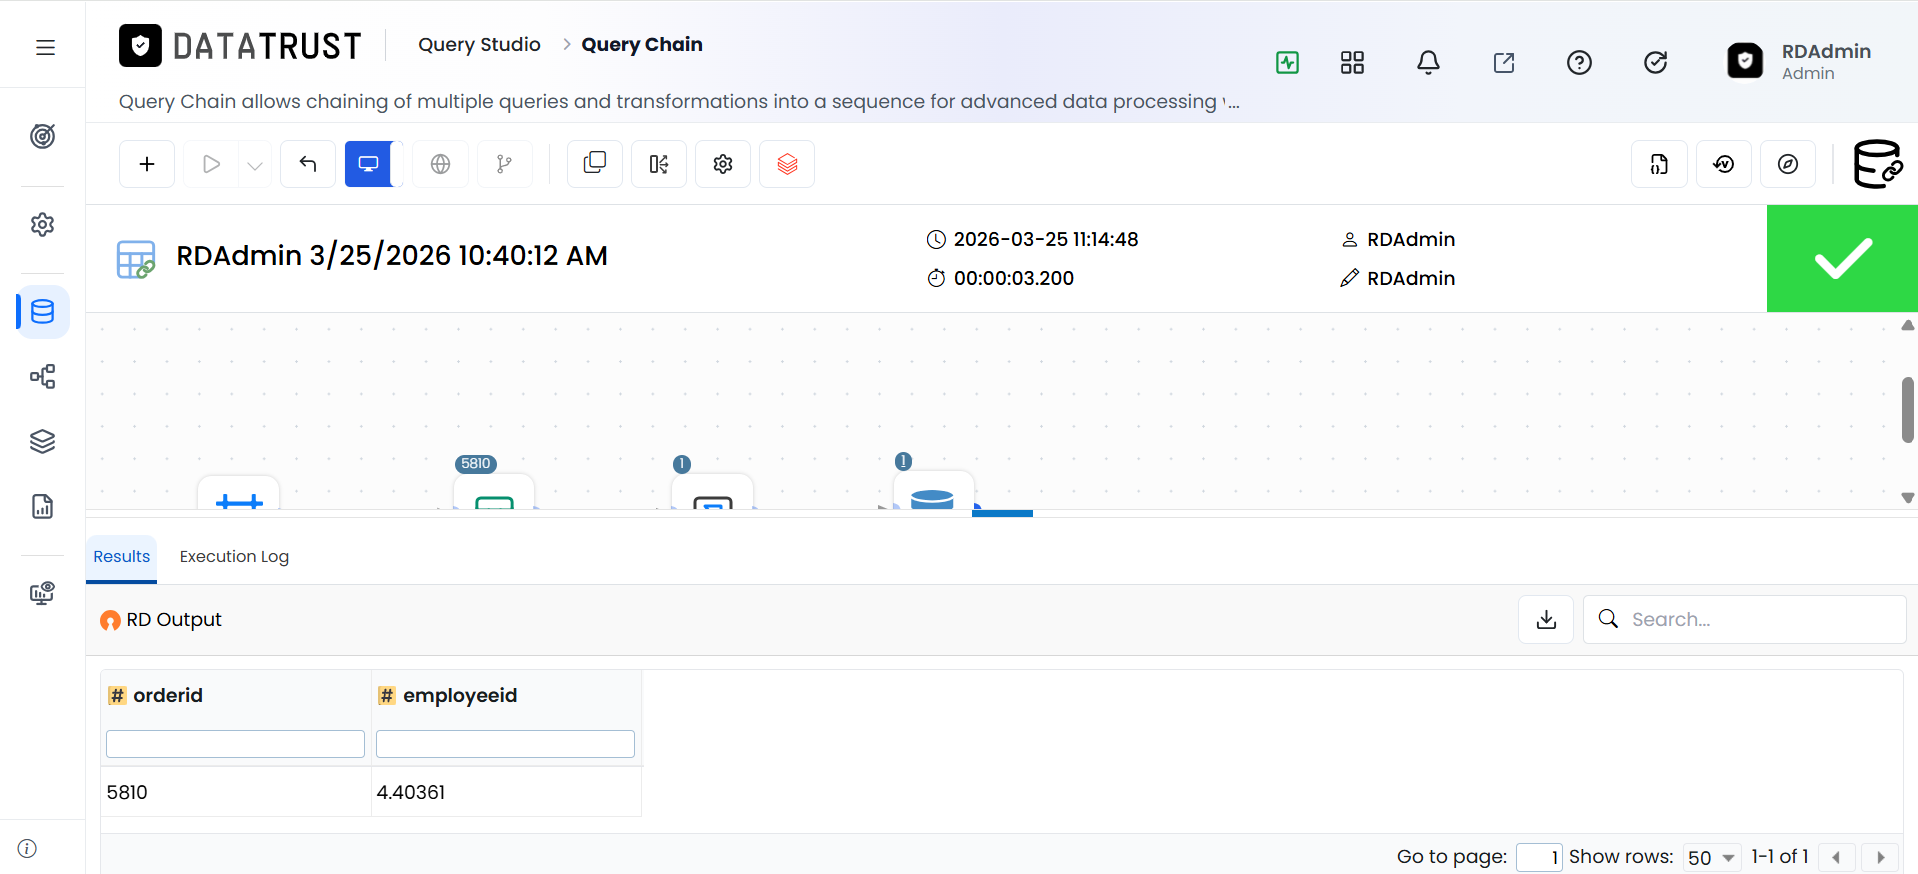Click the target icon in sidebar
The height and width of the screenshot is (874, 1918).
42,136
